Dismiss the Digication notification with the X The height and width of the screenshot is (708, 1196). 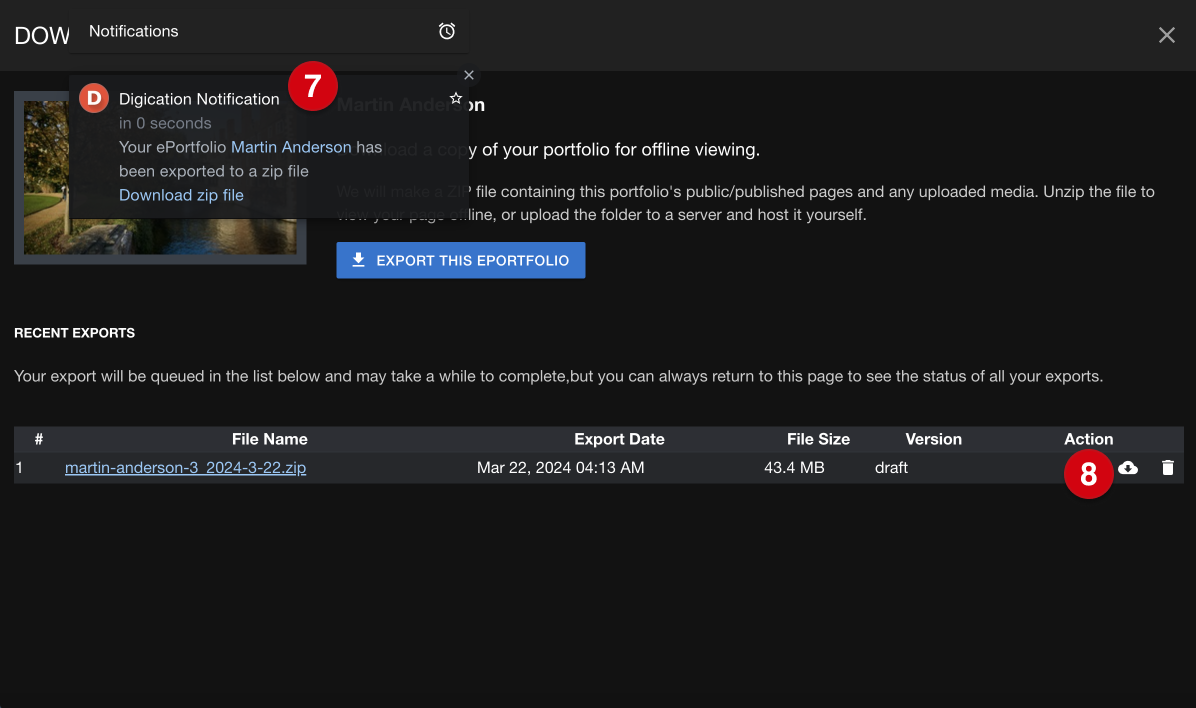pyautogui.click(x=469, y=75)
